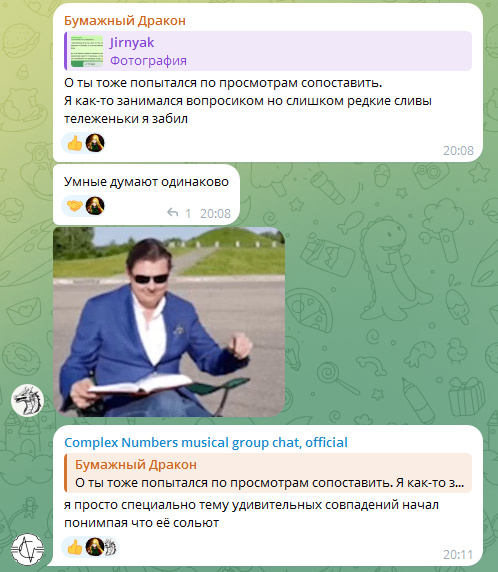This screenshot has height=572, width=498.
Task: Toggle the thumbs-up reaction on the last message
Action: [75, 547]
